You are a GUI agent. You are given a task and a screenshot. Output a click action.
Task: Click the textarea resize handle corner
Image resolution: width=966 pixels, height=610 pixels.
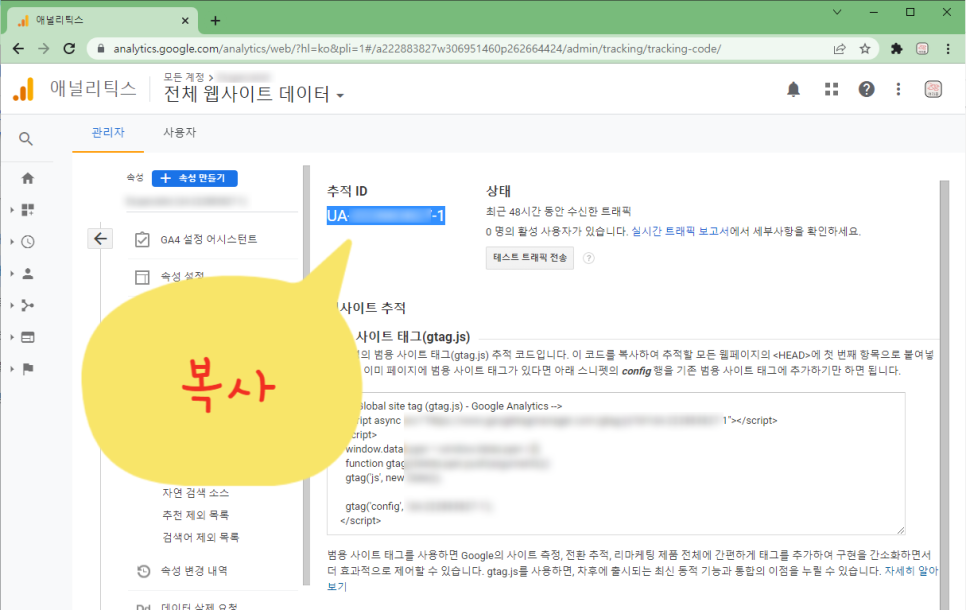tap(901, 530)
